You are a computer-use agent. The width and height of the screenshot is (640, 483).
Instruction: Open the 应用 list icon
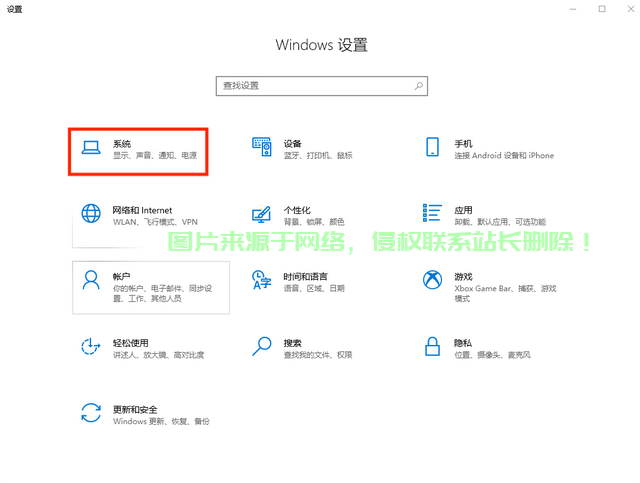[432, 213]
